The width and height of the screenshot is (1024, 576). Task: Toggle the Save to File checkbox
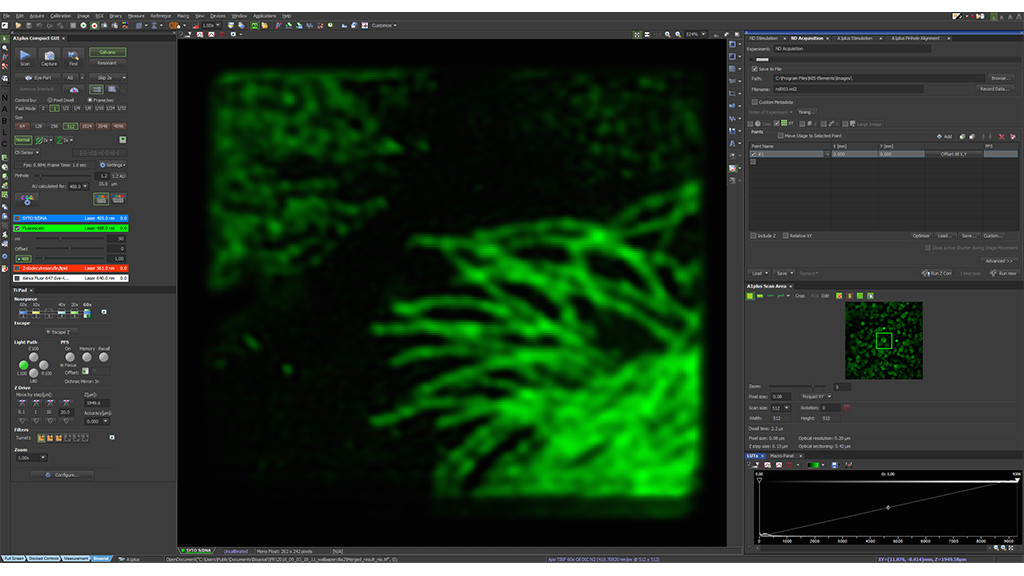pyautogui.click(x=755, y=69)
